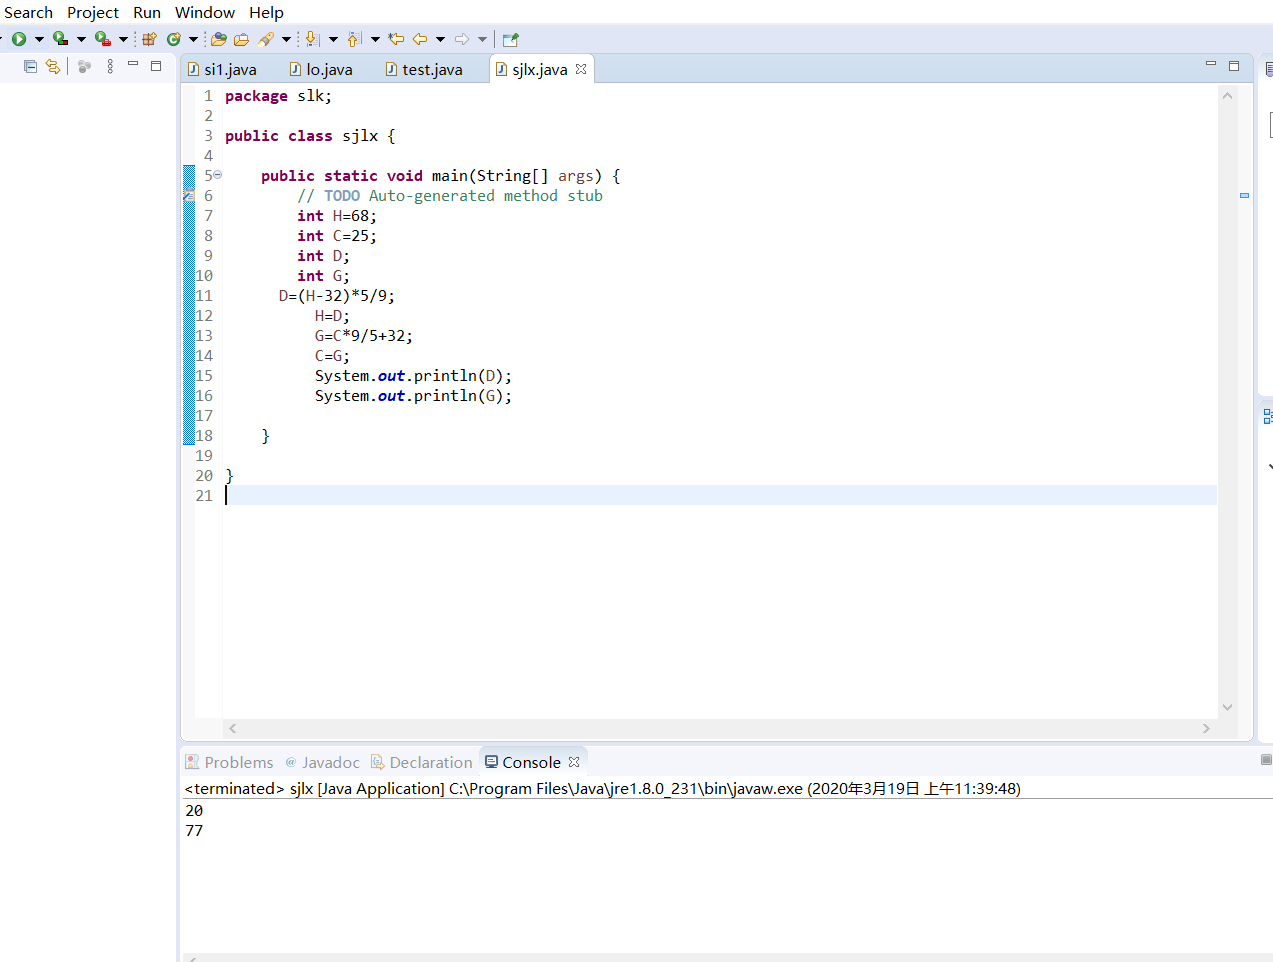Click the Run External Tools icon
The width and height of the screenshot is (1273, 962).
[x=102, y=39]
